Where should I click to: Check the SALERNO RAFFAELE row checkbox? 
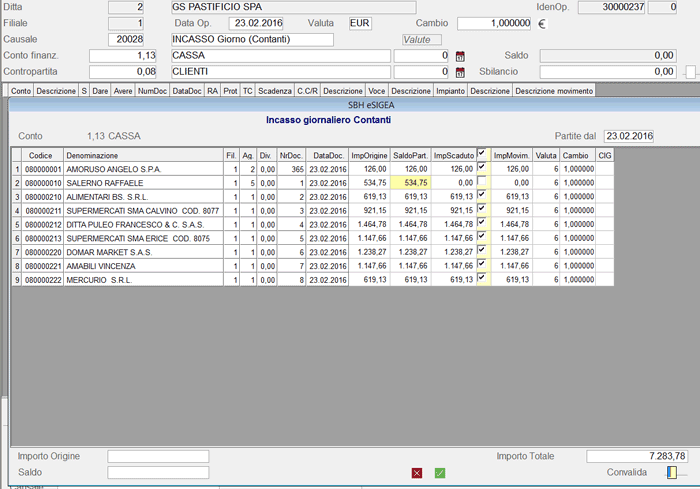tap(482, 181)
